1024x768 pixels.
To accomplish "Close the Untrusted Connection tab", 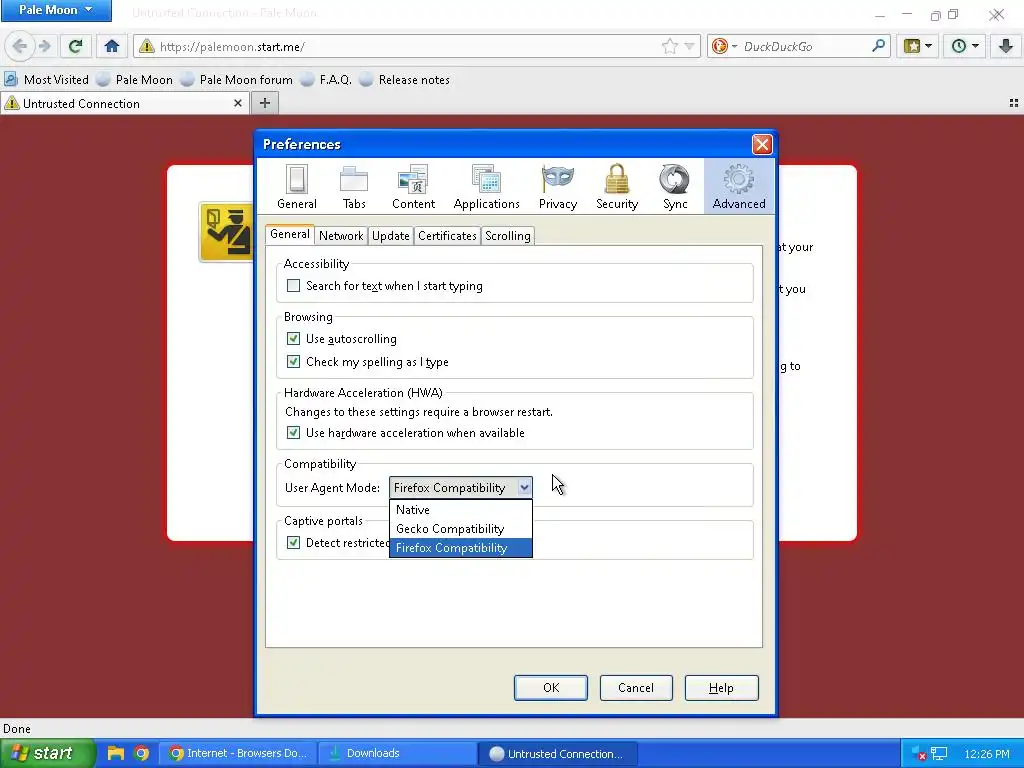I will point(238,103).
